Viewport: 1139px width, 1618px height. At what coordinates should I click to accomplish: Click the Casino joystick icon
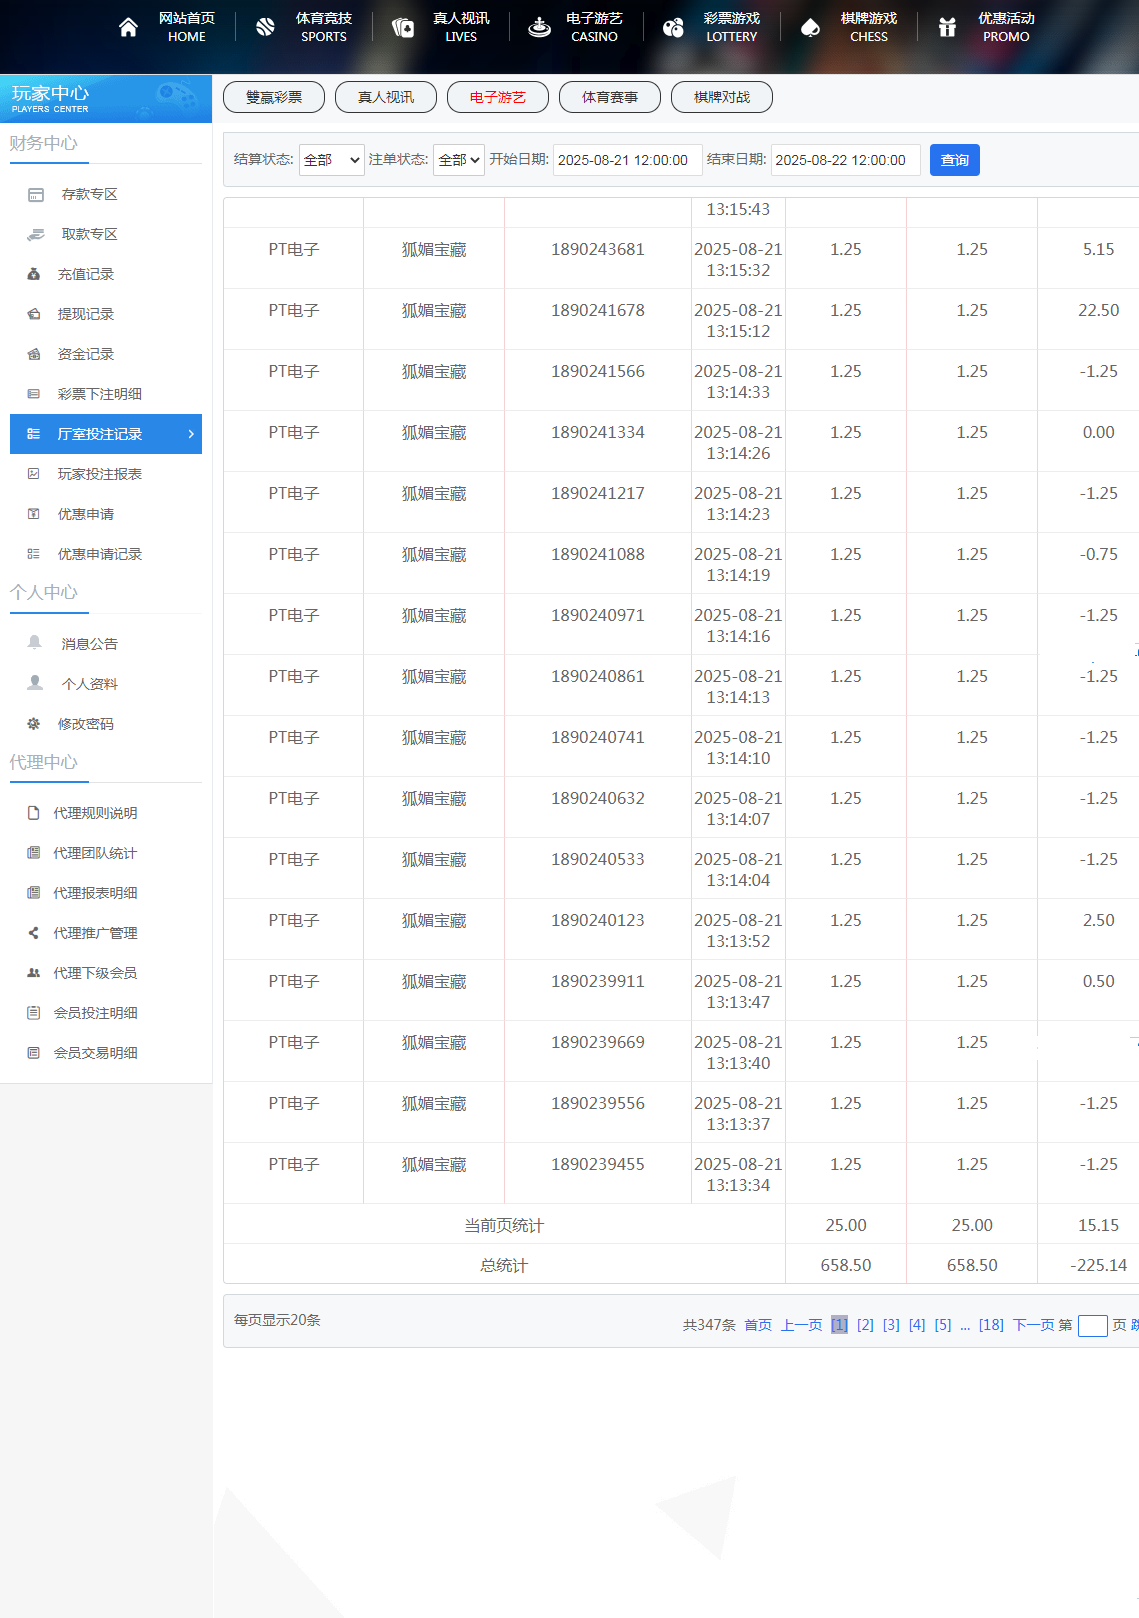point(539,27)
